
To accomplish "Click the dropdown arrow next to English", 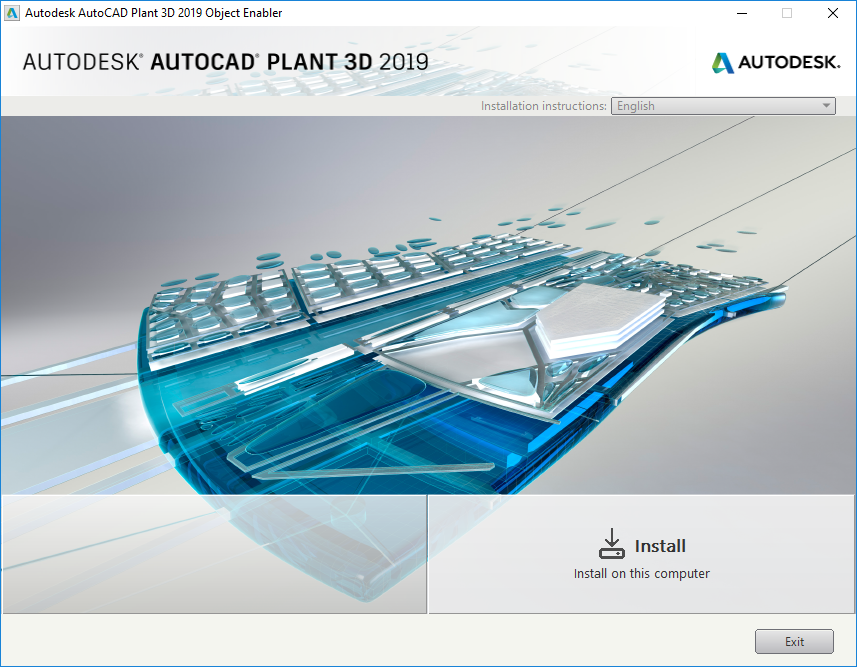I will pyautogui.click(x=826, y=106).
